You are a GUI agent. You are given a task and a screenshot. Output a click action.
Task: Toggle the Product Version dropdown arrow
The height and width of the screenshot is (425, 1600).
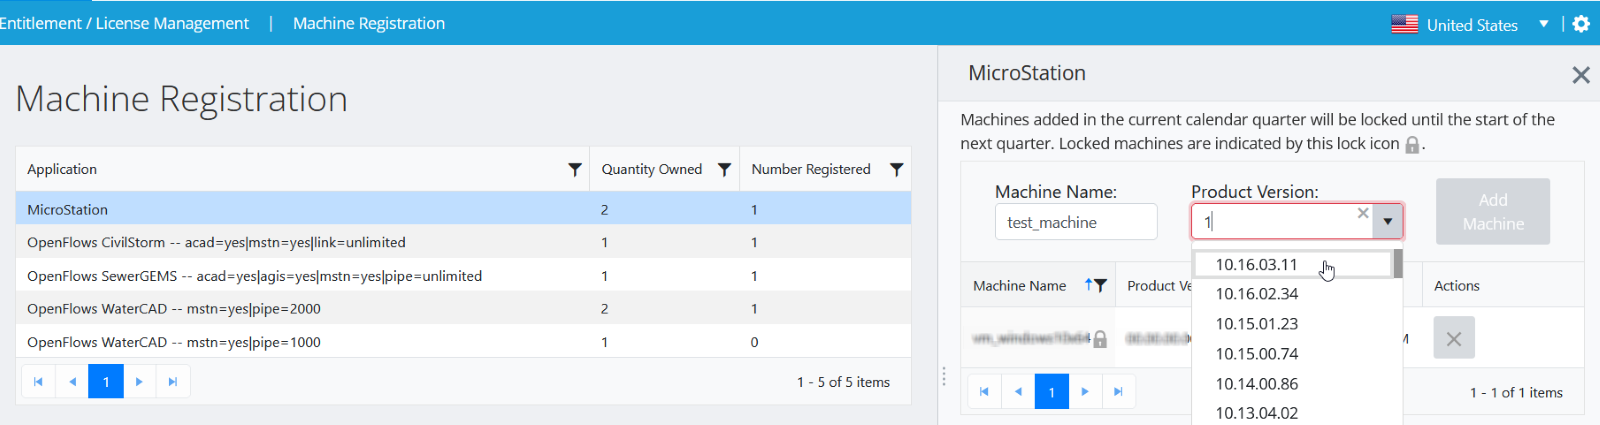1388,222
